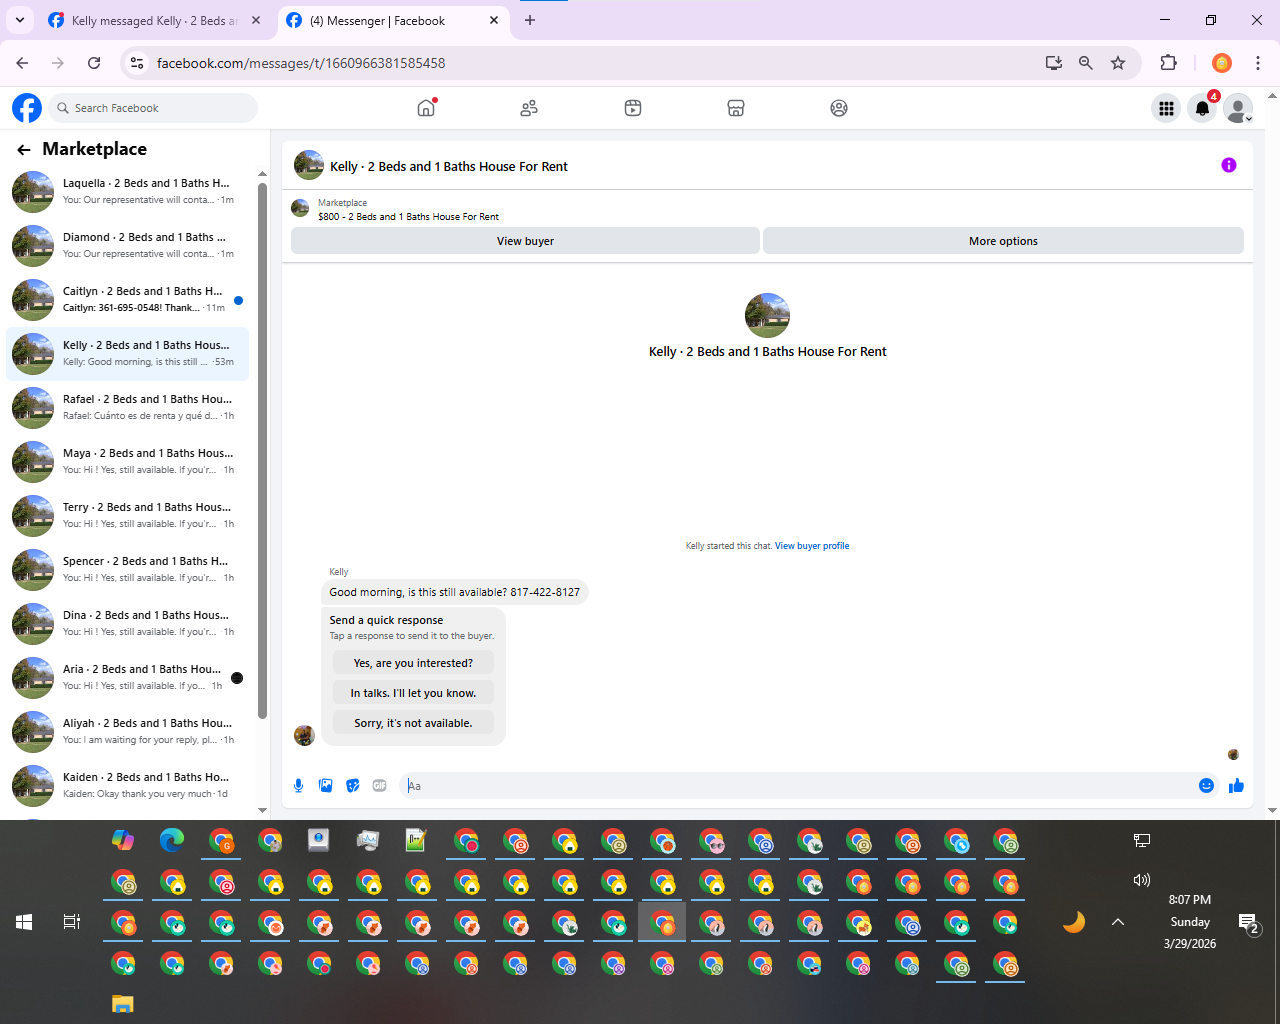
Task: Open conversation information purple icon
Action: pos(1229,165)
